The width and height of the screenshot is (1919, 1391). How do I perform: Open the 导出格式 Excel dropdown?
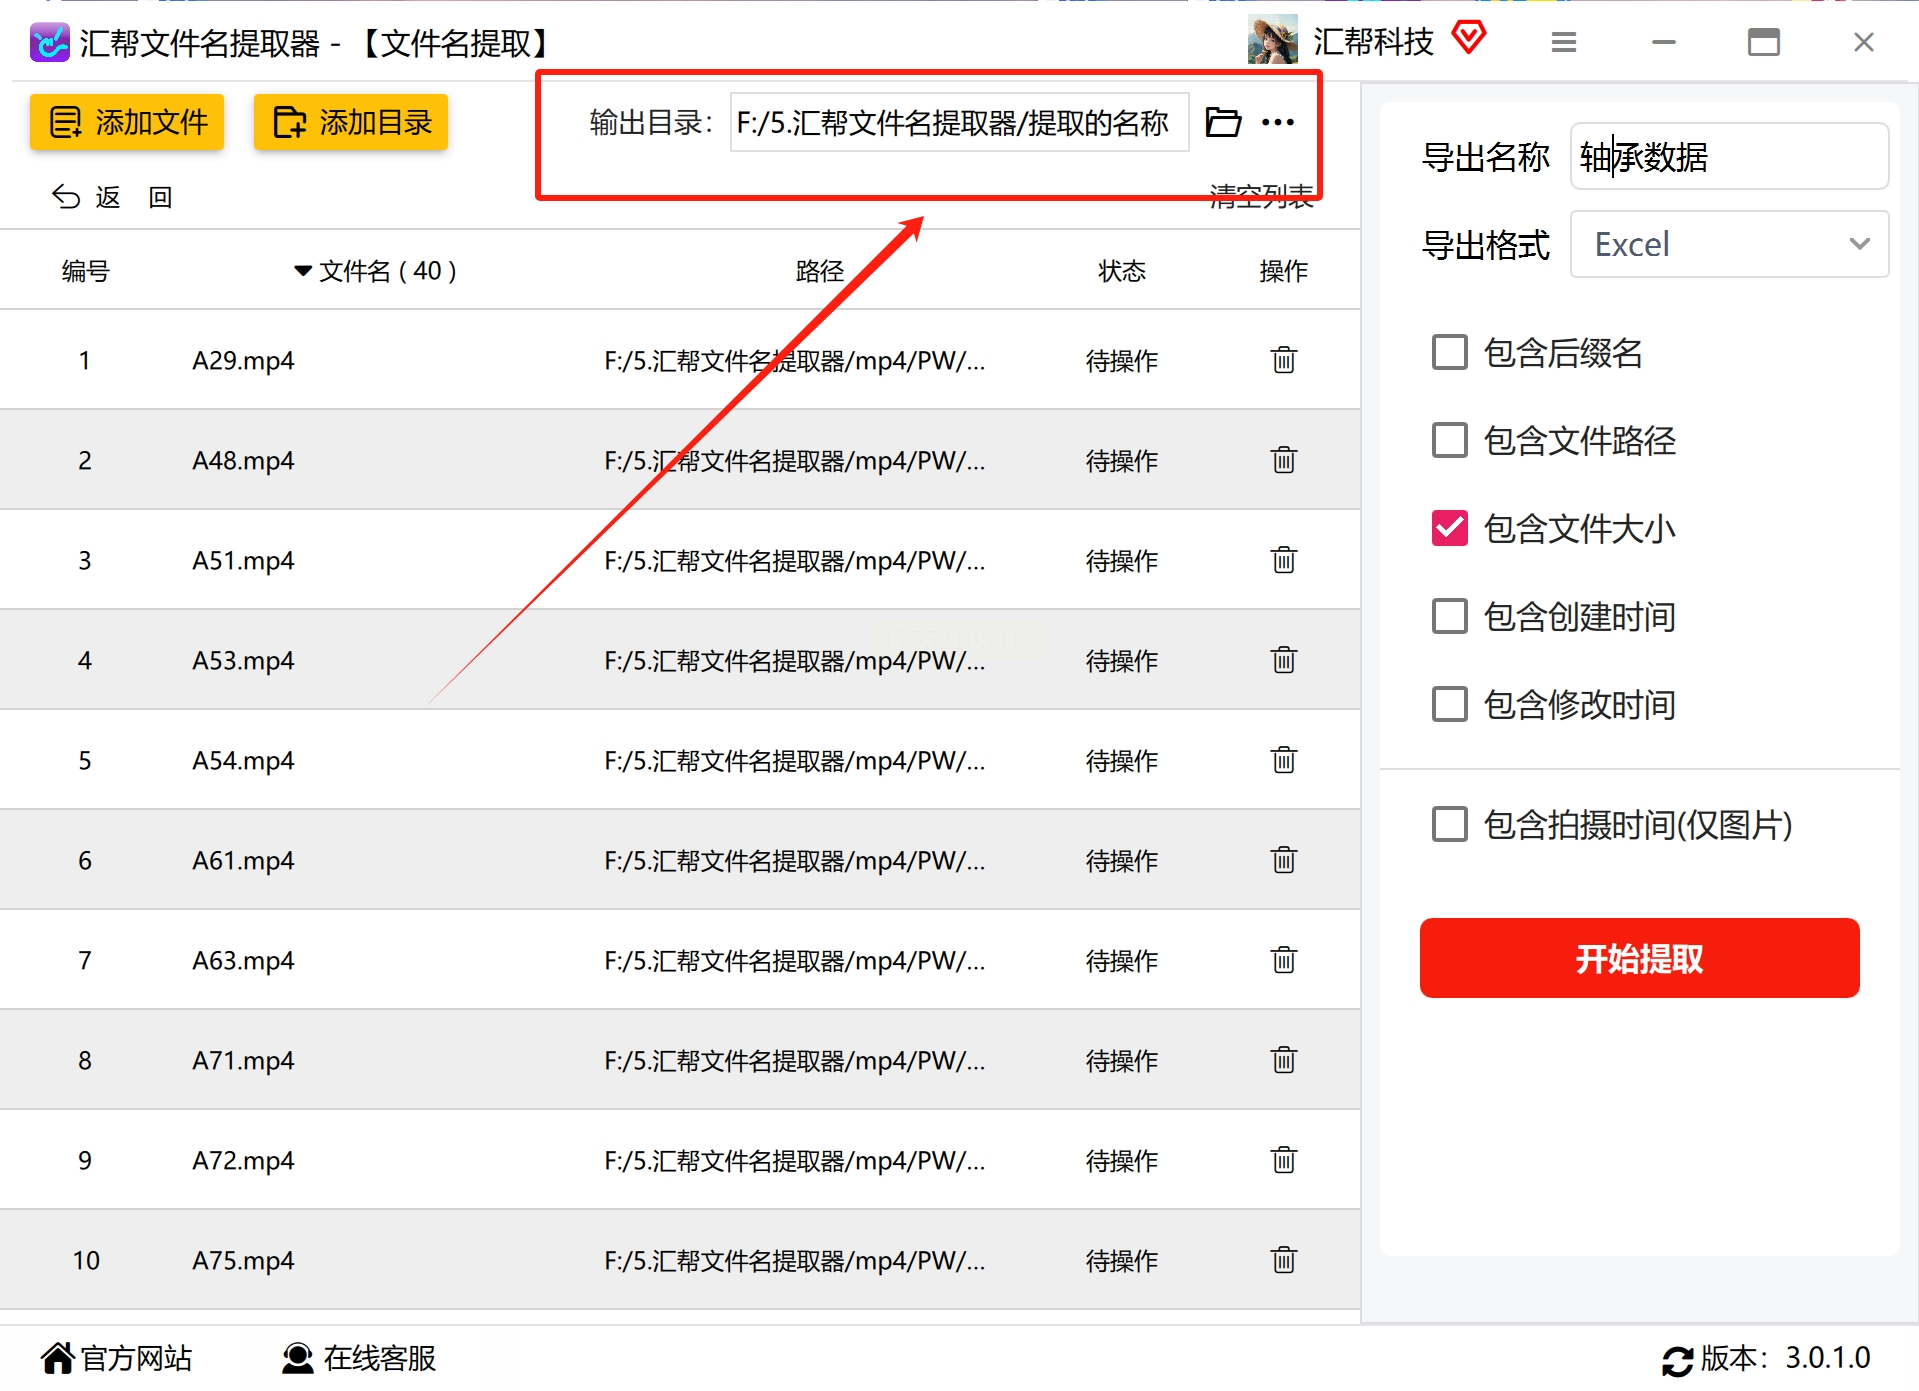click(1729, 244)
